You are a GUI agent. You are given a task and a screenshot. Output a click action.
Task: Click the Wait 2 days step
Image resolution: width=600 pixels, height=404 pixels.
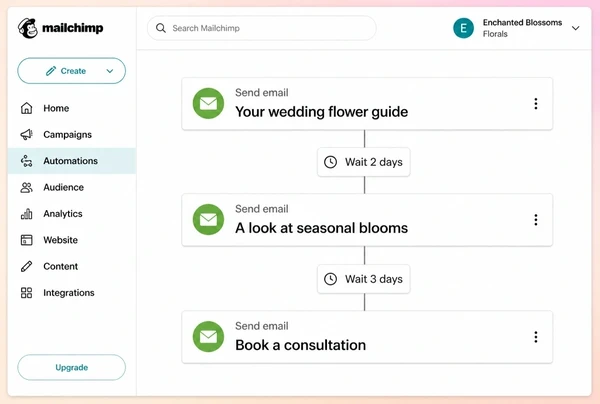[x=364, y=162]
